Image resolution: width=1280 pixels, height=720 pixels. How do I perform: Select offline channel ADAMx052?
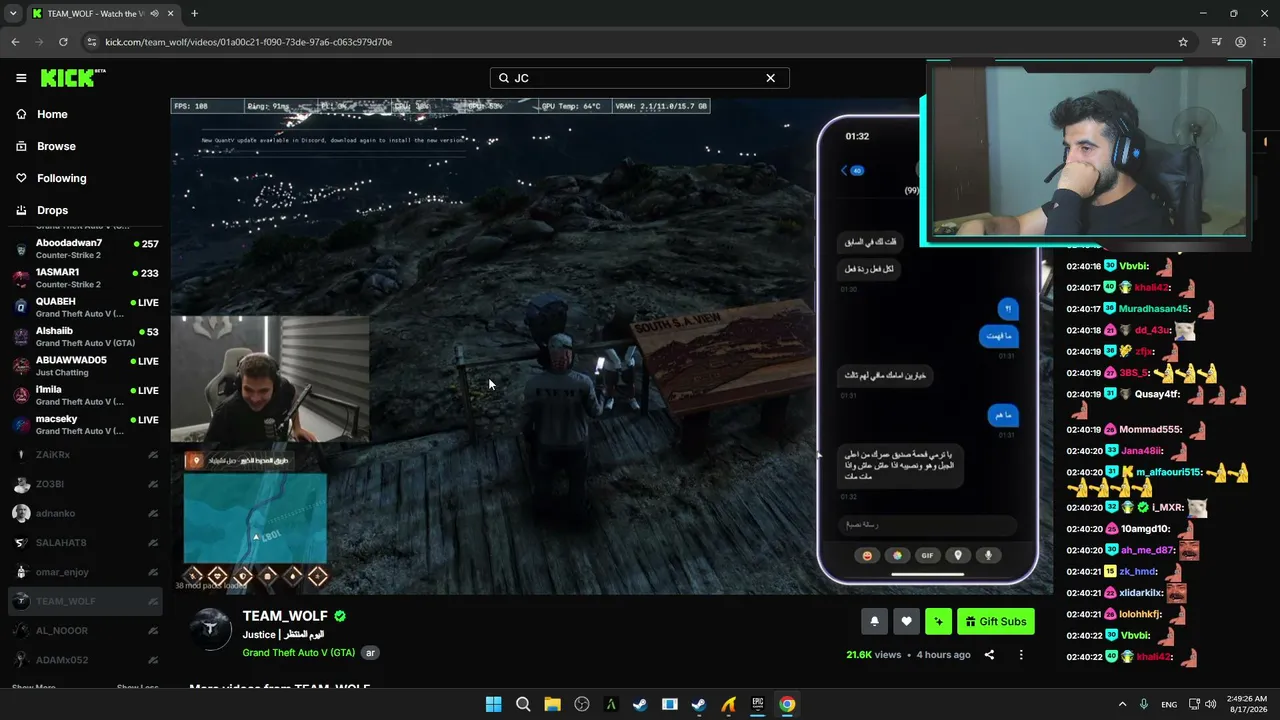pos(85,660)
